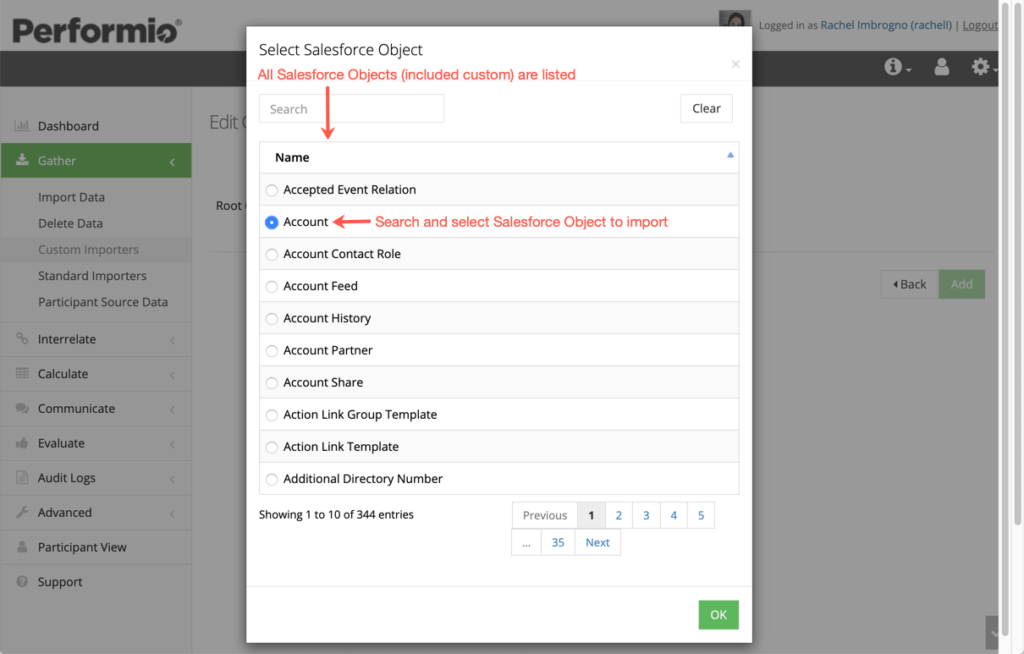Image resolution: width=1024 pixels, height=654 pixels.
Task: Open Import Data in the sidebar
Action: pyautogui.click(x=71, y=197)
